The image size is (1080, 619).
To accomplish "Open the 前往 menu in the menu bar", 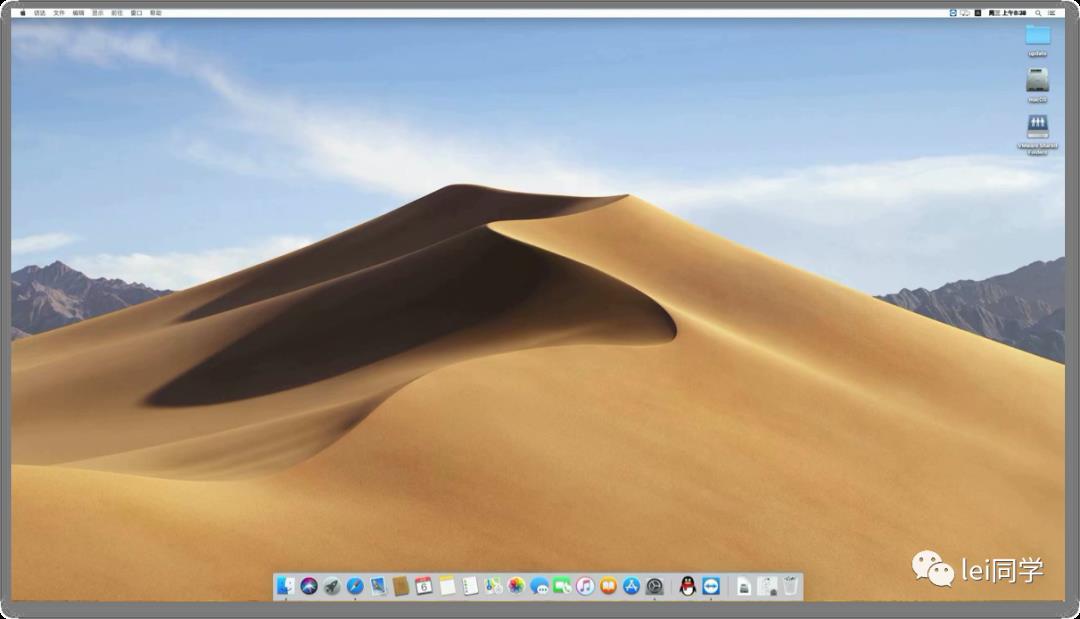I will [117, 13].
